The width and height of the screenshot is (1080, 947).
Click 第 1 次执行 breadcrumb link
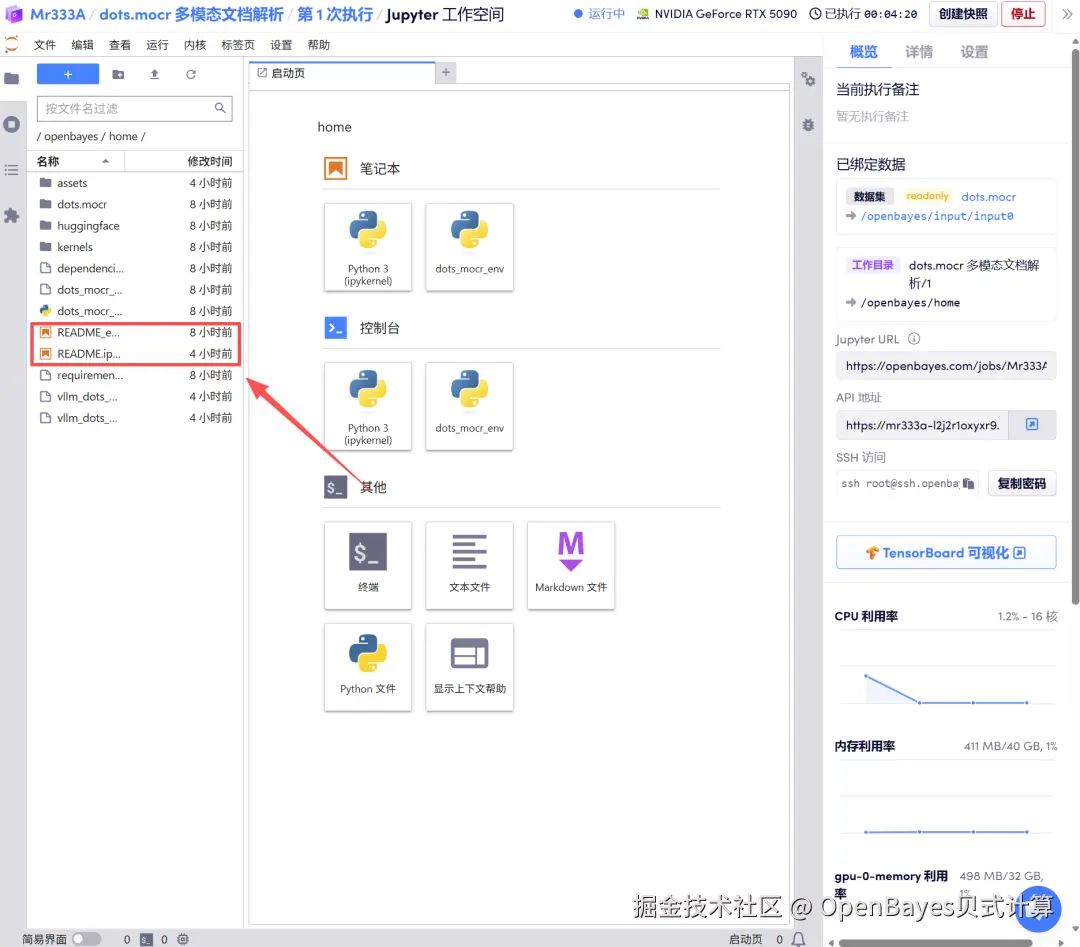[x=335, y=14]
